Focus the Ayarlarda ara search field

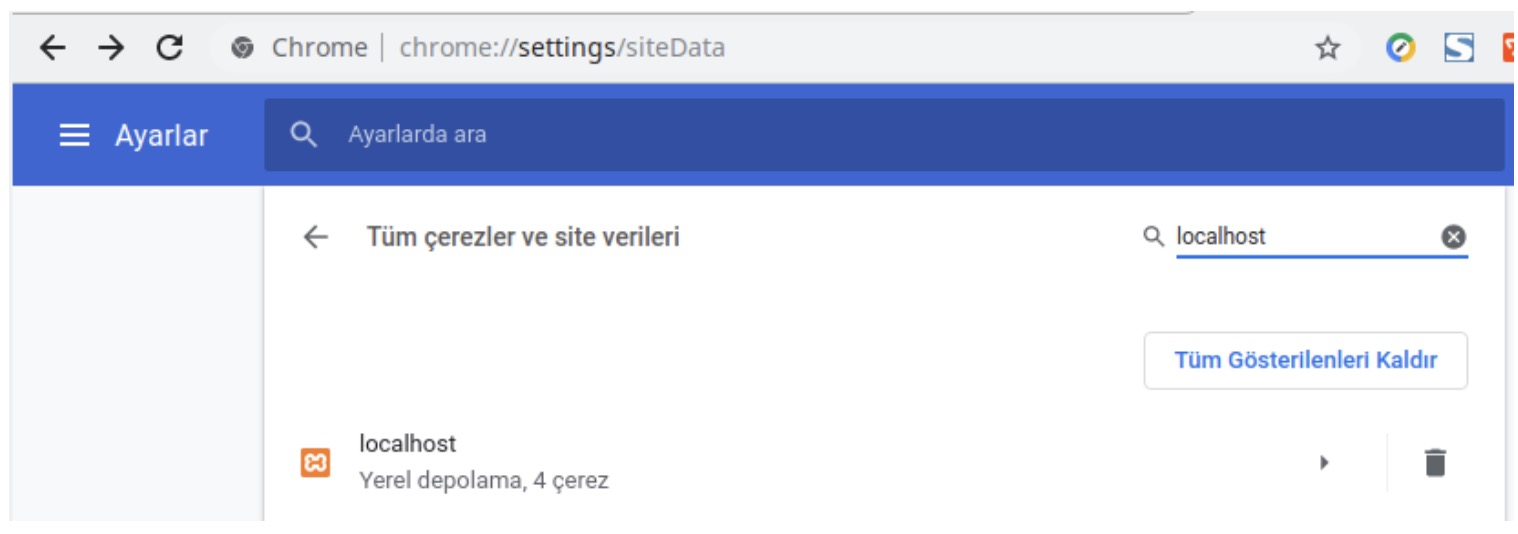pyautogui.click(x=884, y=134)
